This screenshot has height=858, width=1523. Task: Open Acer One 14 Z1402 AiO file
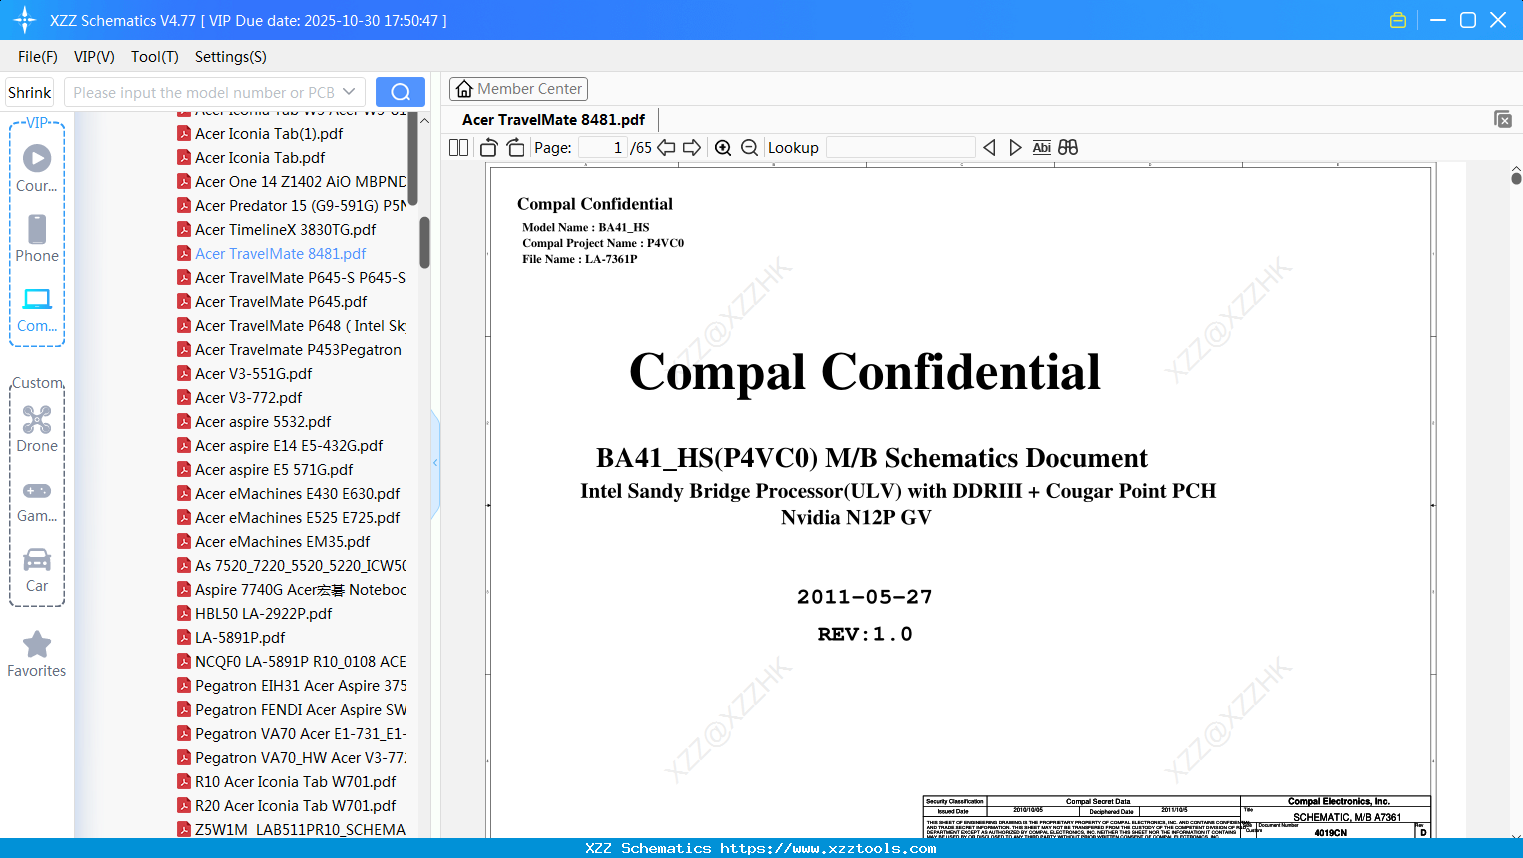(x=291, y=182)
